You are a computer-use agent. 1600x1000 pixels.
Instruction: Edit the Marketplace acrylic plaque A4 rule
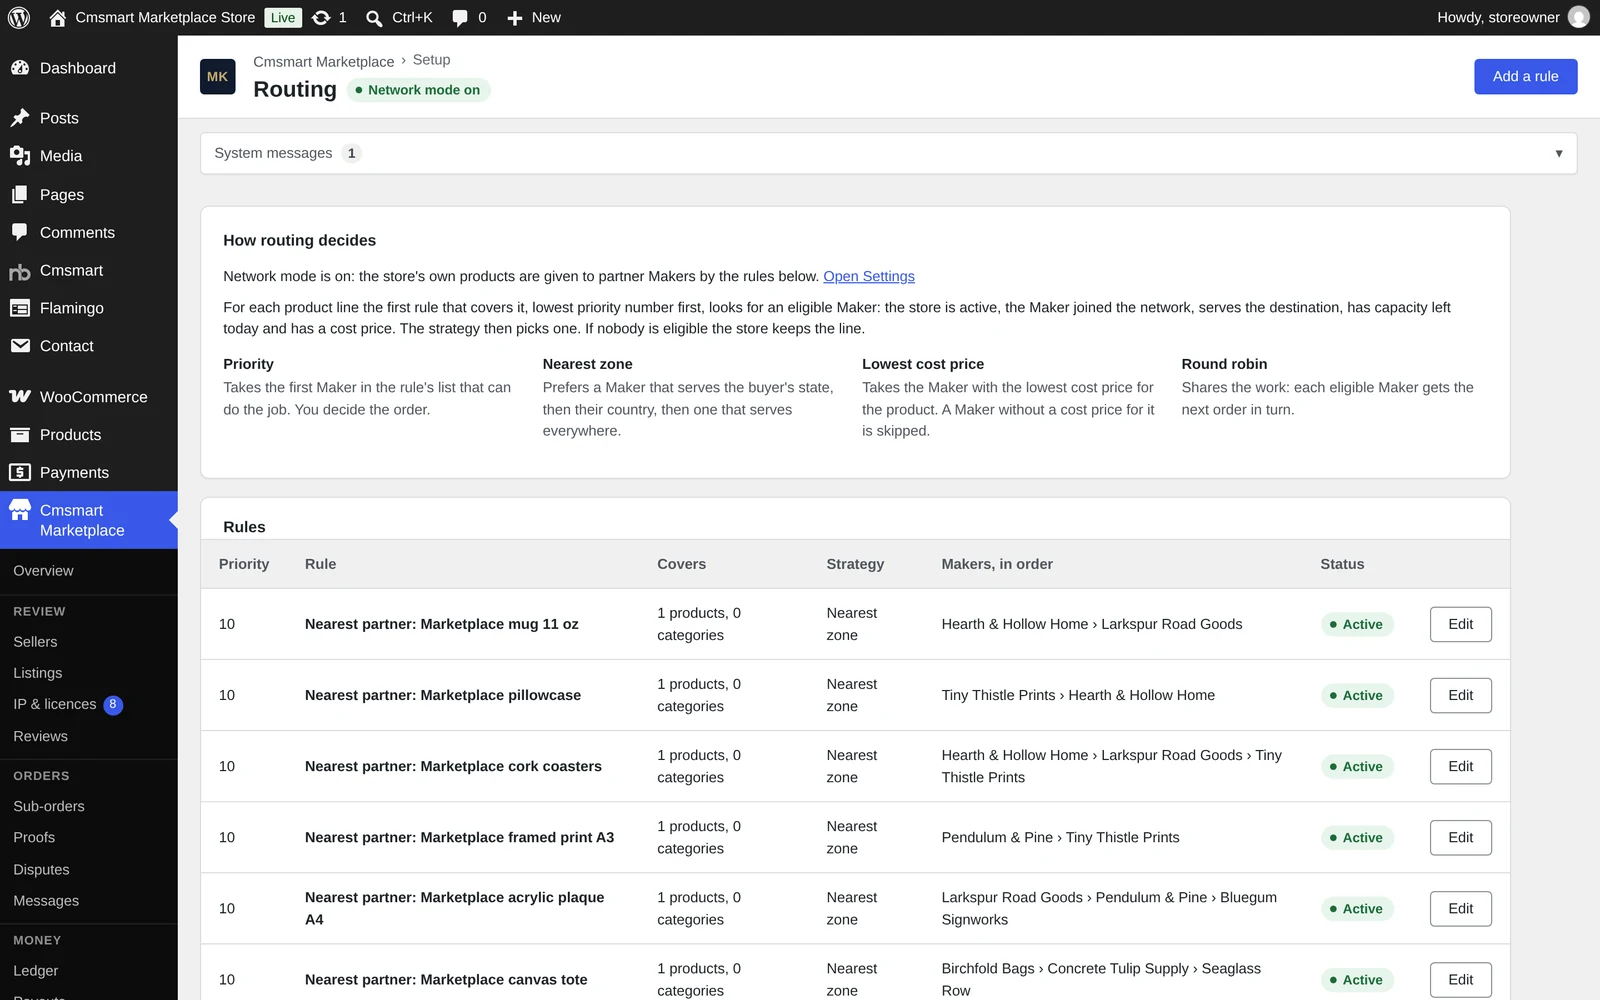pos(1460,908)
